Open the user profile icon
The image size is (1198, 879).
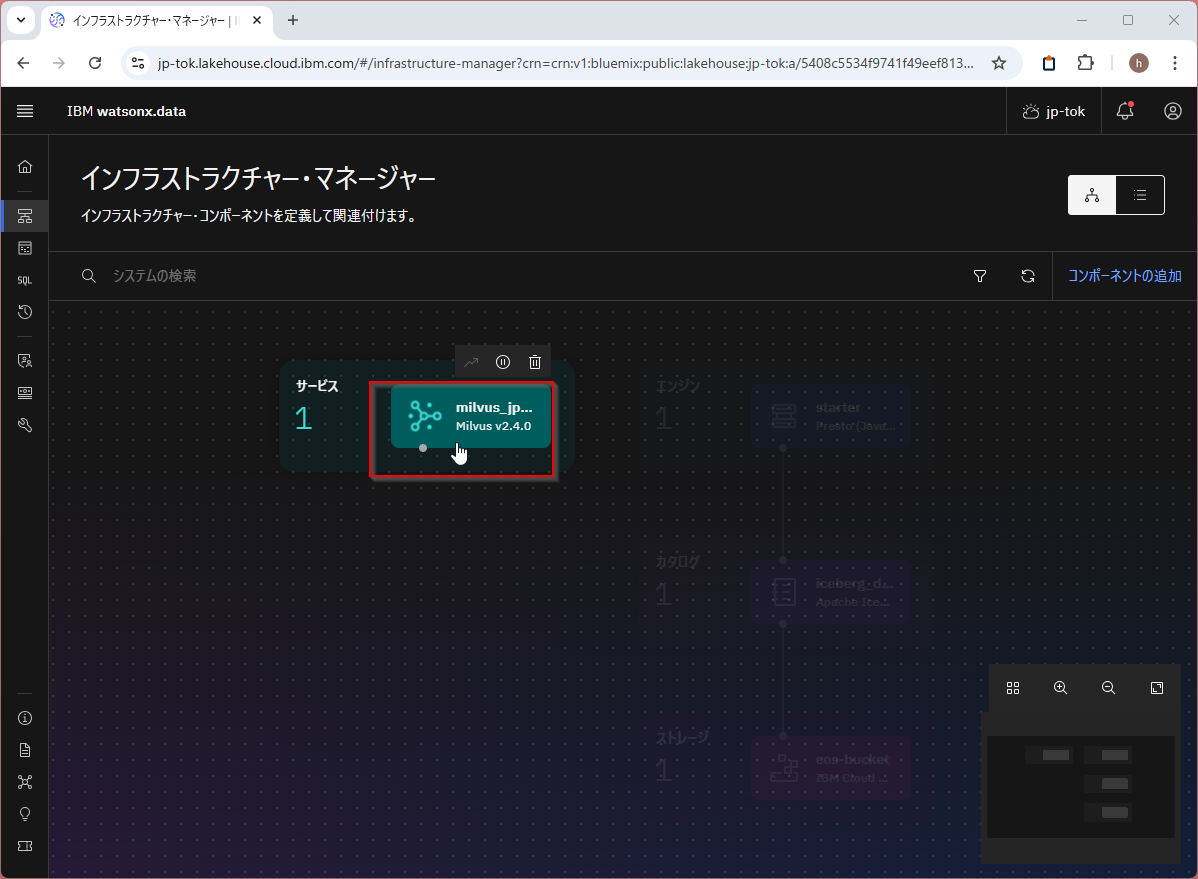point(1173,112)
